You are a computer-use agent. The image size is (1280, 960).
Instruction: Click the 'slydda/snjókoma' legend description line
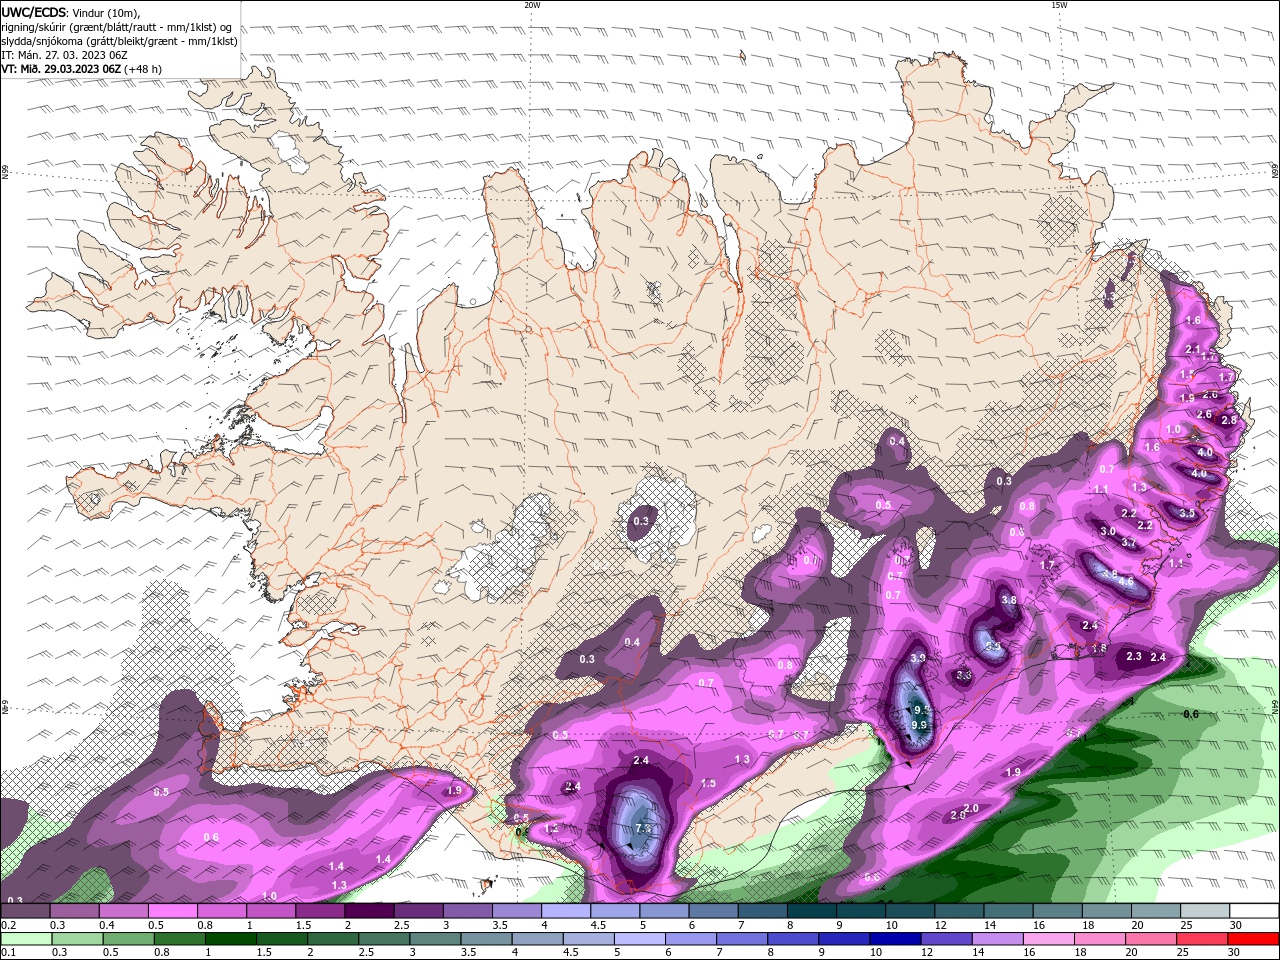[x=119, y=41]
